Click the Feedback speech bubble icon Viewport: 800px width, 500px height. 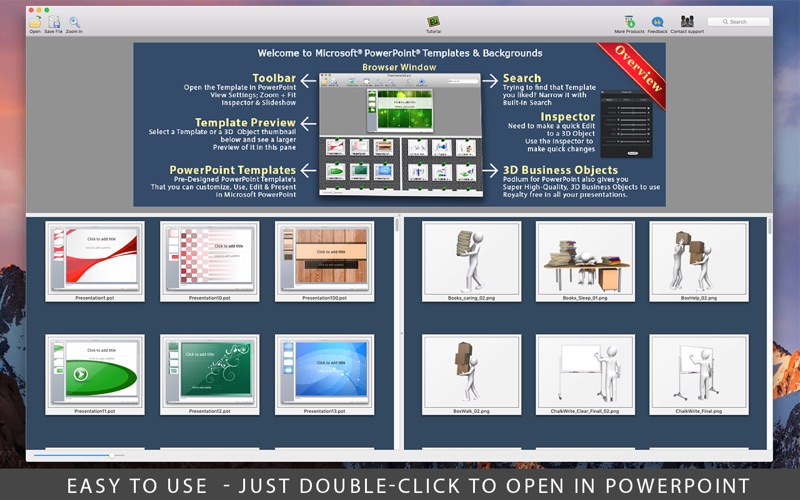pyautogui.click(x=657, y=22)
